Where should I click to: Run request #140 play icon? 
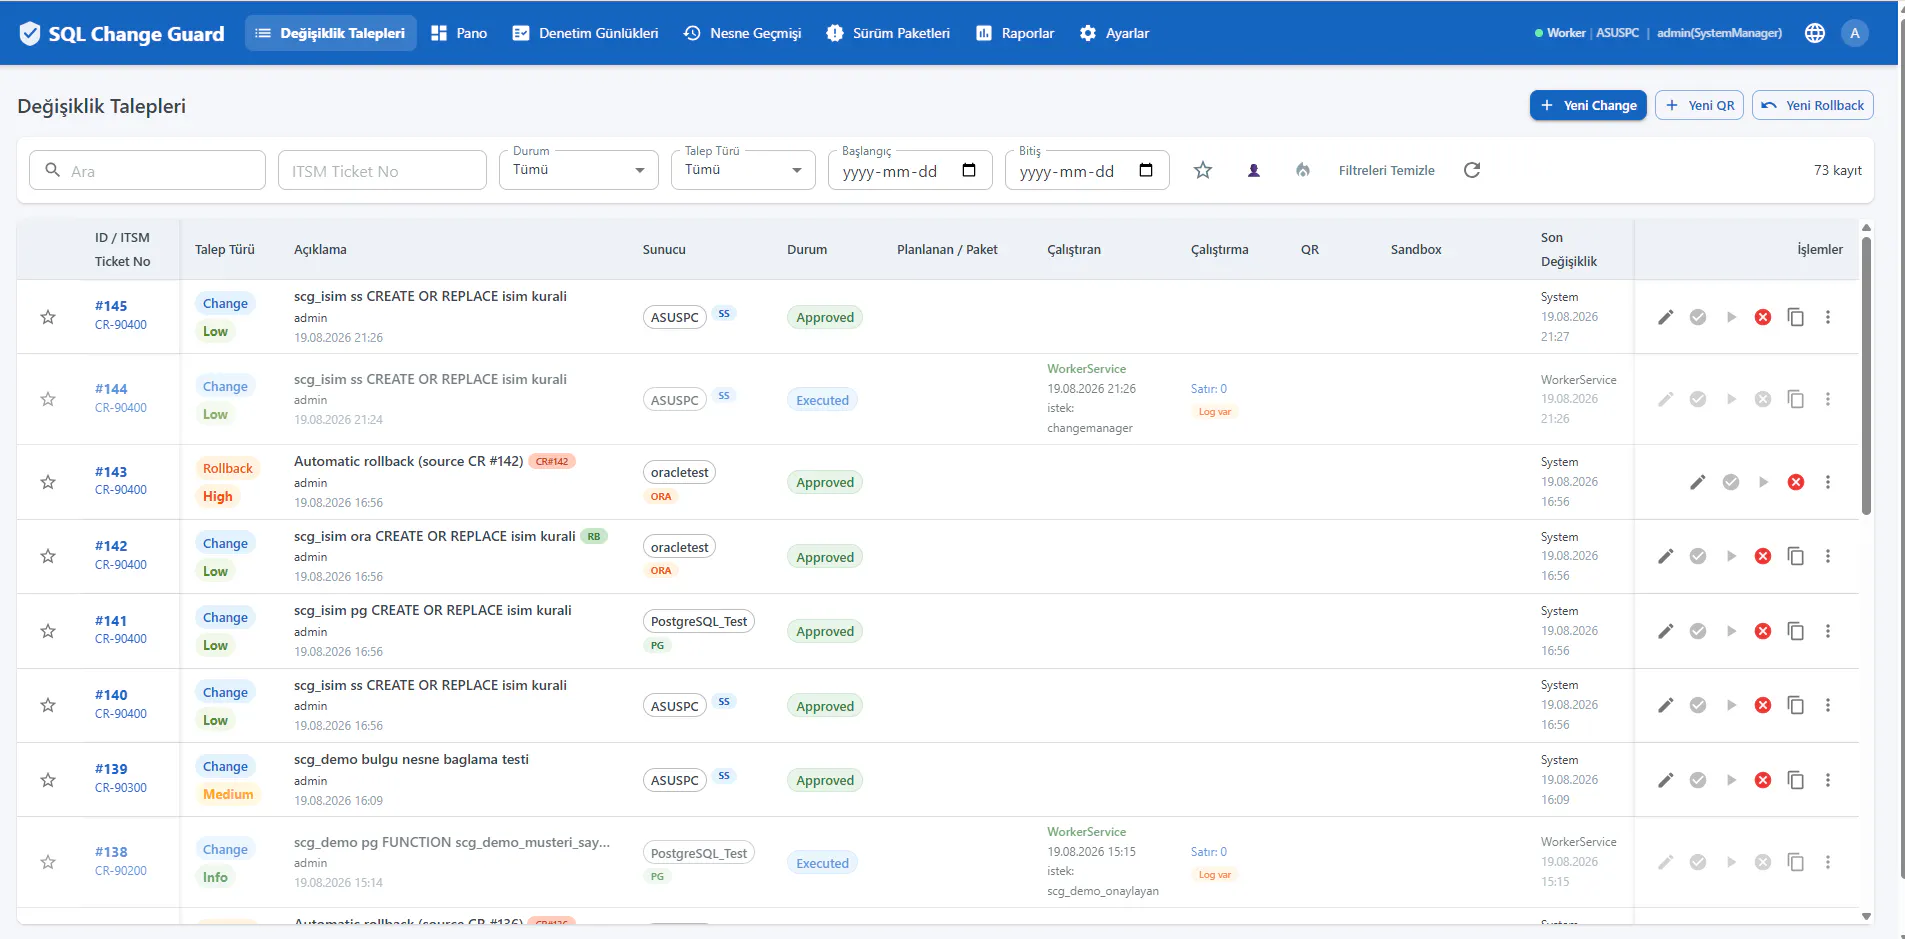coord(1731,705)
